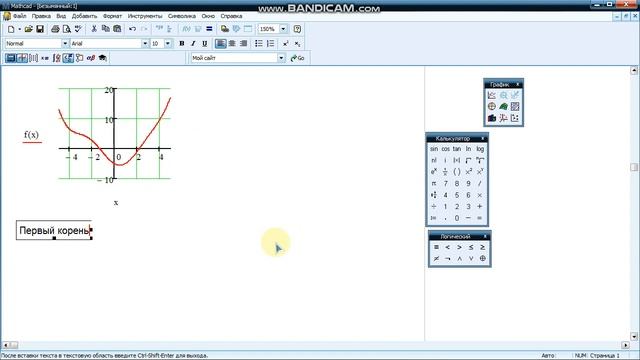Toggle Italic formatting
Screen dimensions: 640x360
pos(193,43)
